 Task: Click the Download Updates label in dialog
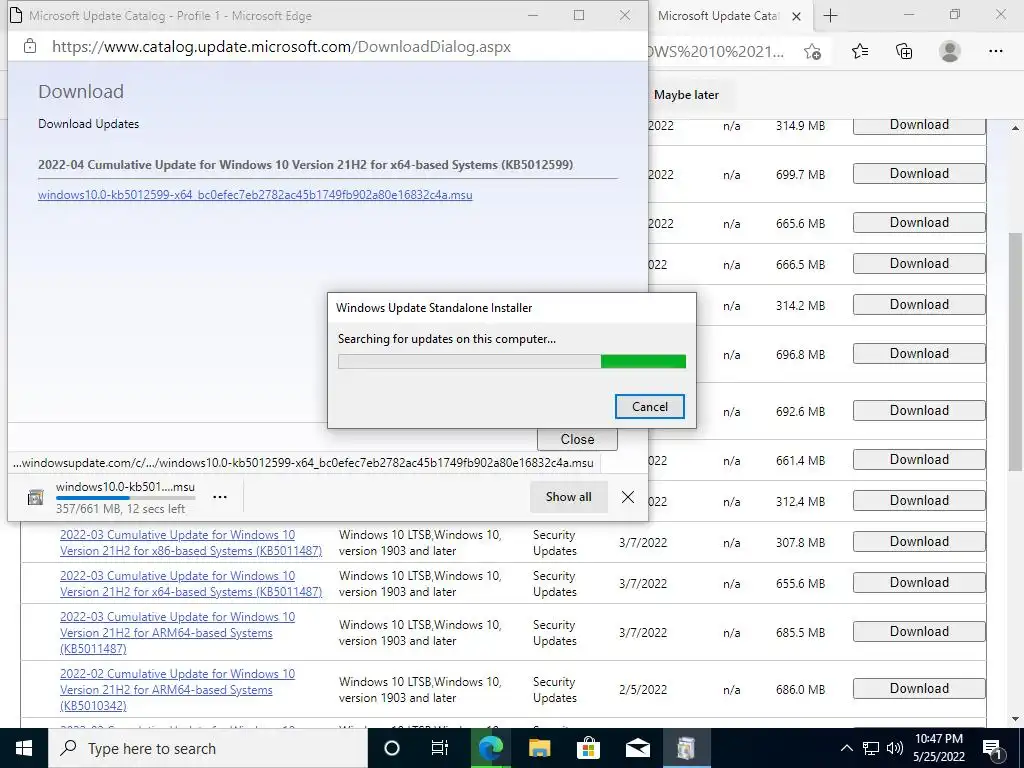tap(88, 124)
